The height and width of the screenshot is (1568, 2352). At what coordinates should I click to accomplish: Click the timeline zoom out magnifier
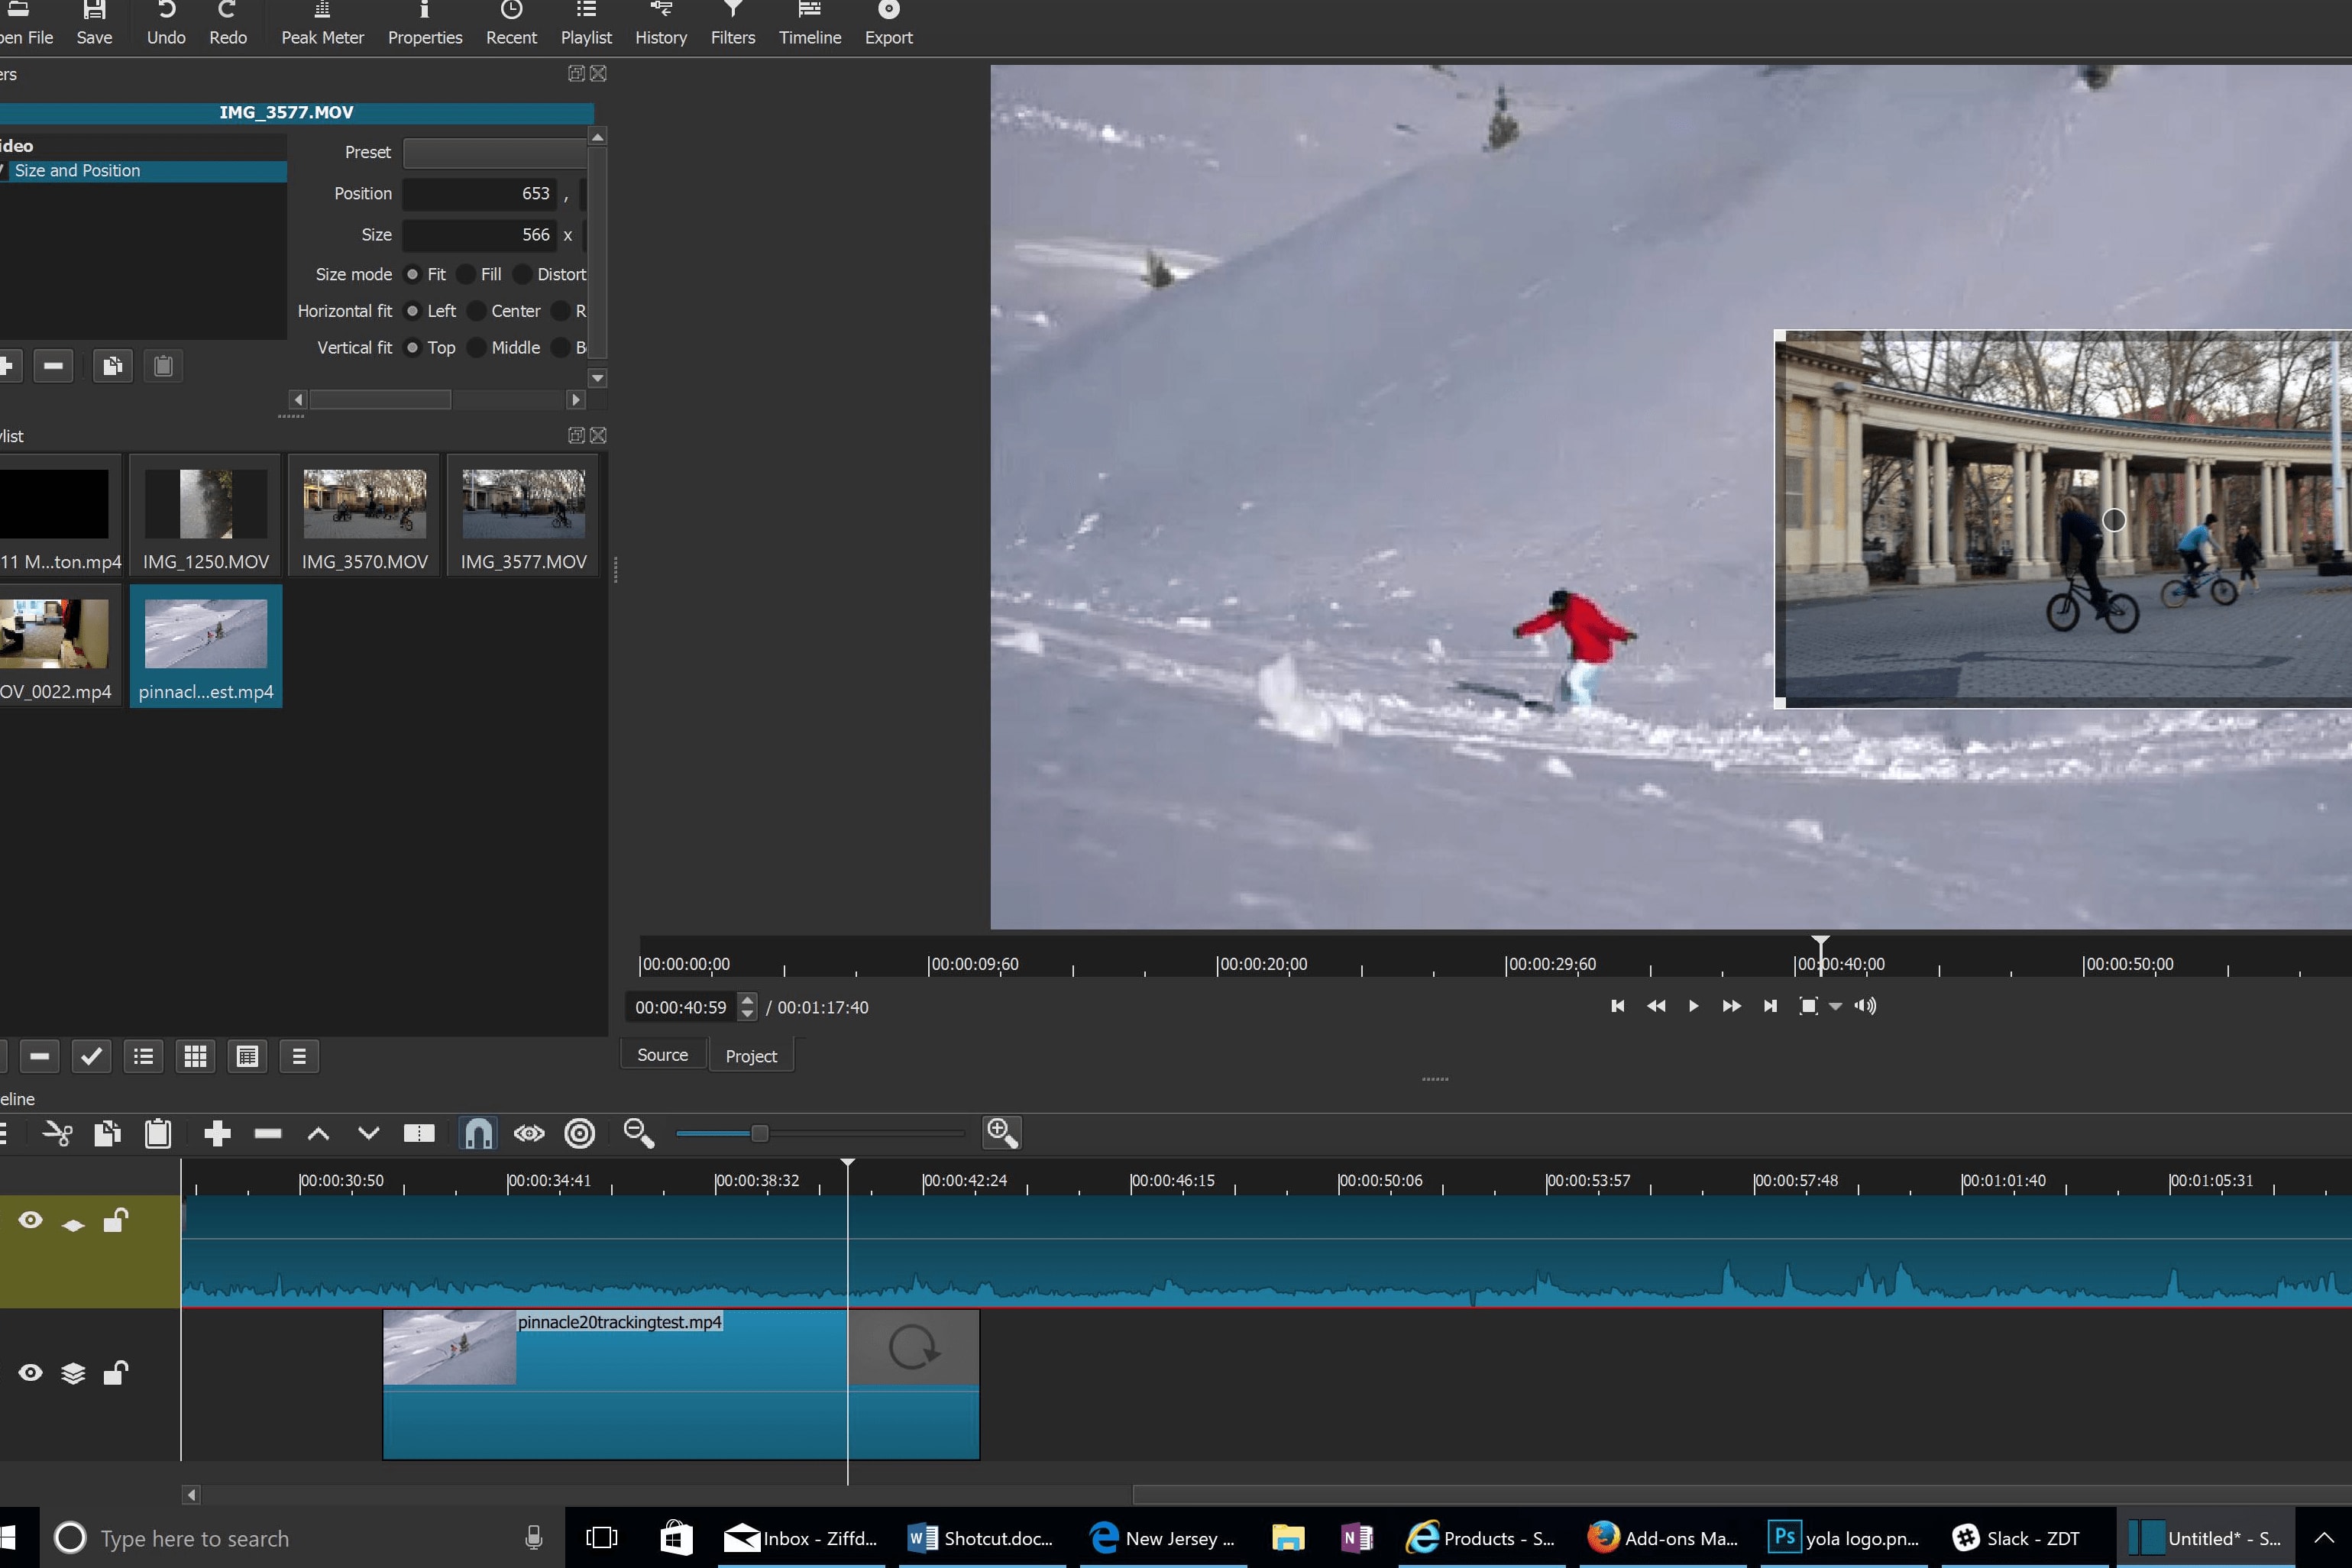pos(638,1133)
